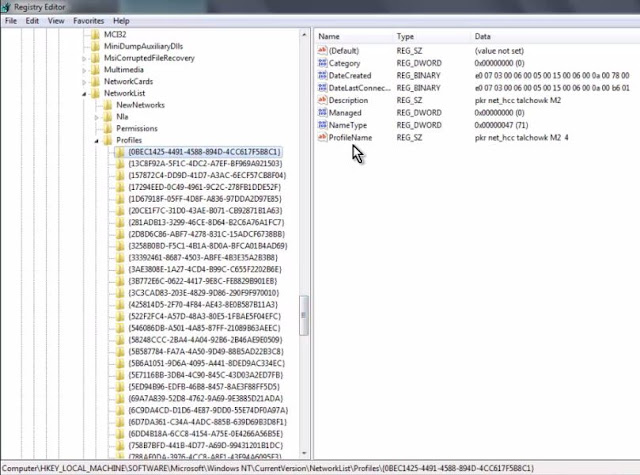This screenshot has height=475, width=640.
Task: Collapse the NetworkList key
Action: click(x=84, y=94)
